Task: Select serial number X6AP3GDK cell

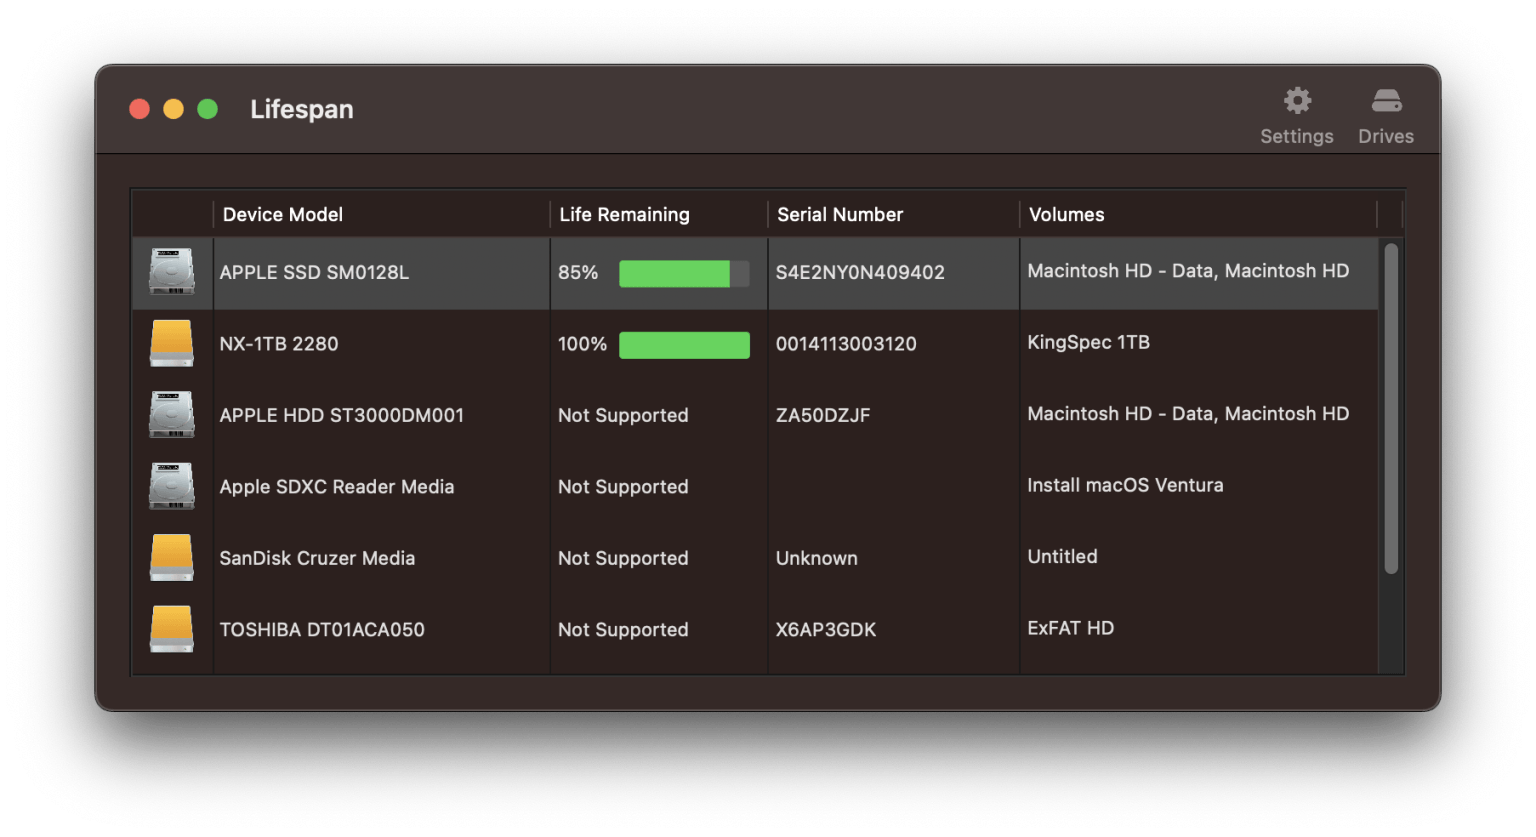Action: [x=826, y=630]
